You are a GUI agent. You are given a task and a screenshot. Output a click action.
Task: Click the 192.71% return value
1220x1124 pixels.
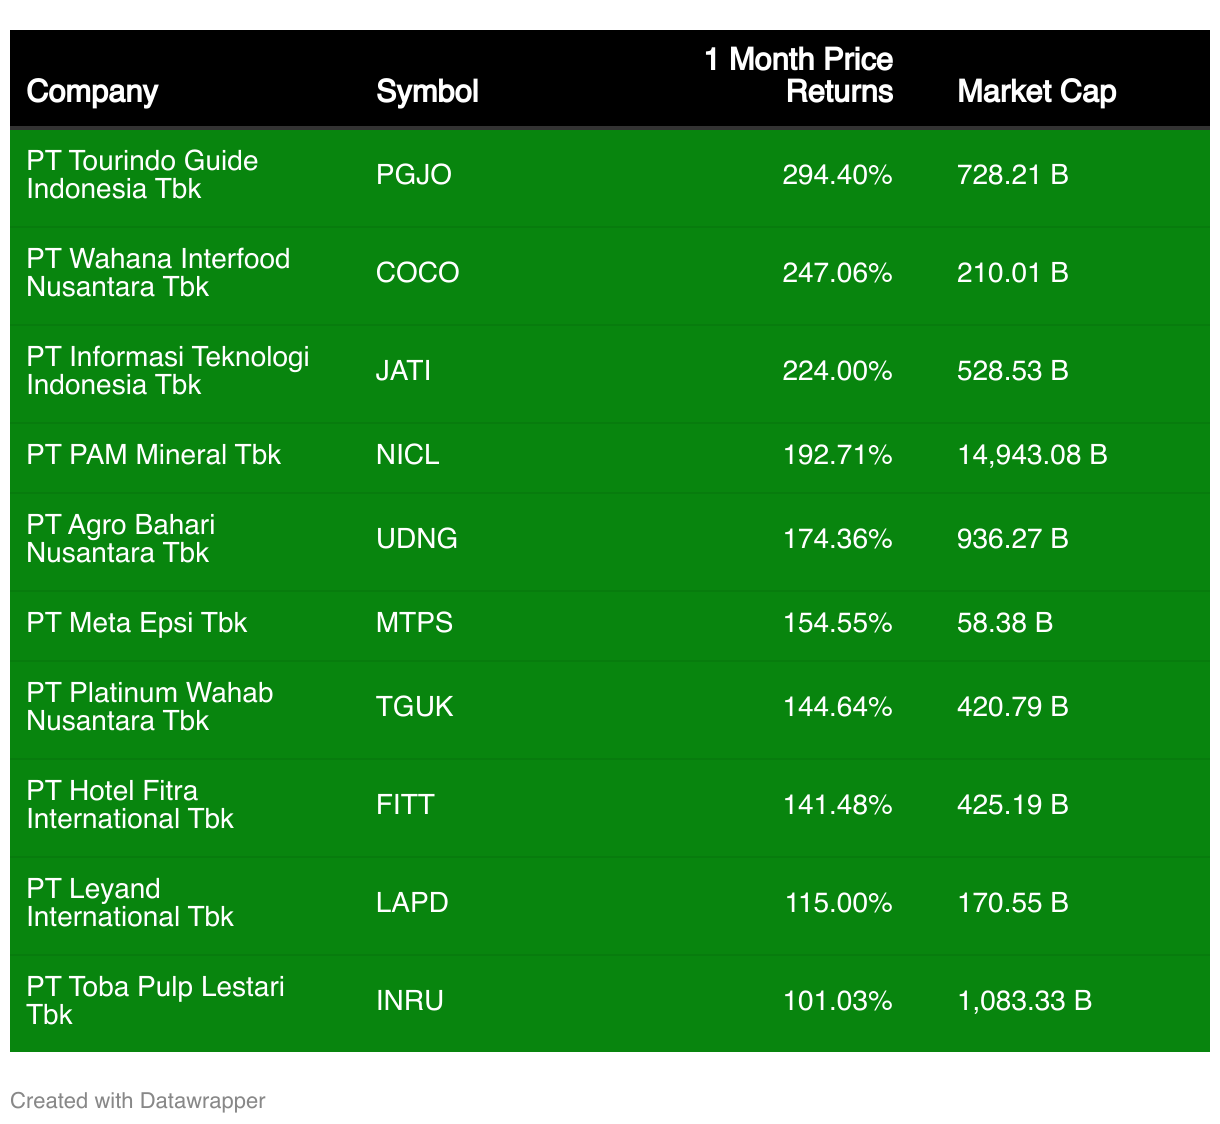coord(837,455)
